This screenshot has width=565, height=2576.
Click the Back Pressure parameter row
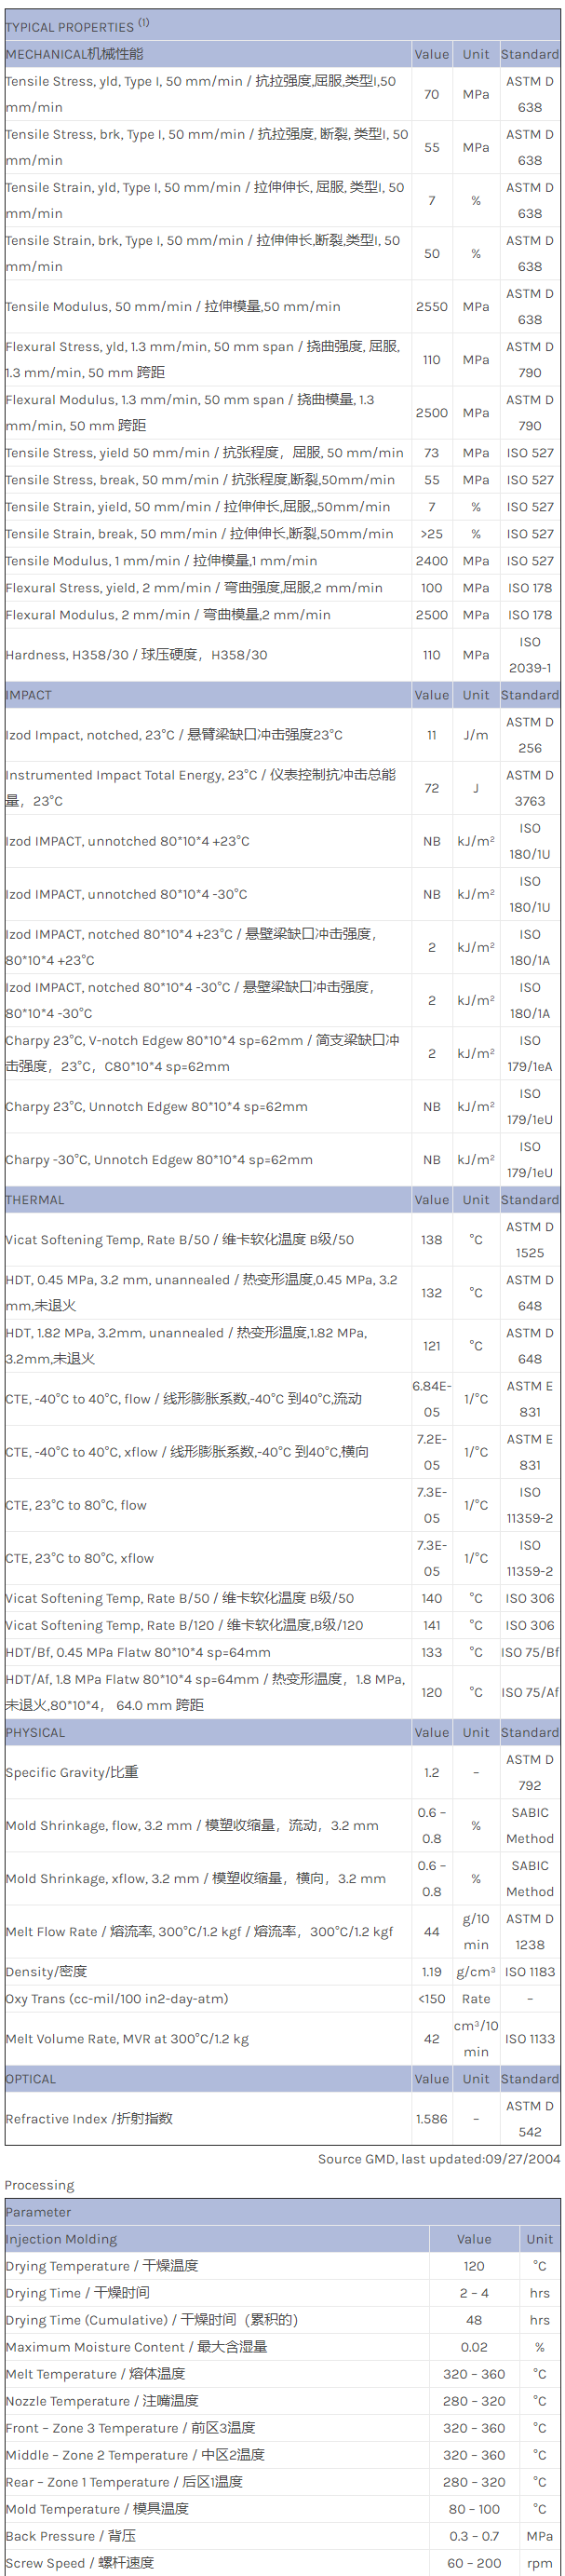tap(70, 2536)
